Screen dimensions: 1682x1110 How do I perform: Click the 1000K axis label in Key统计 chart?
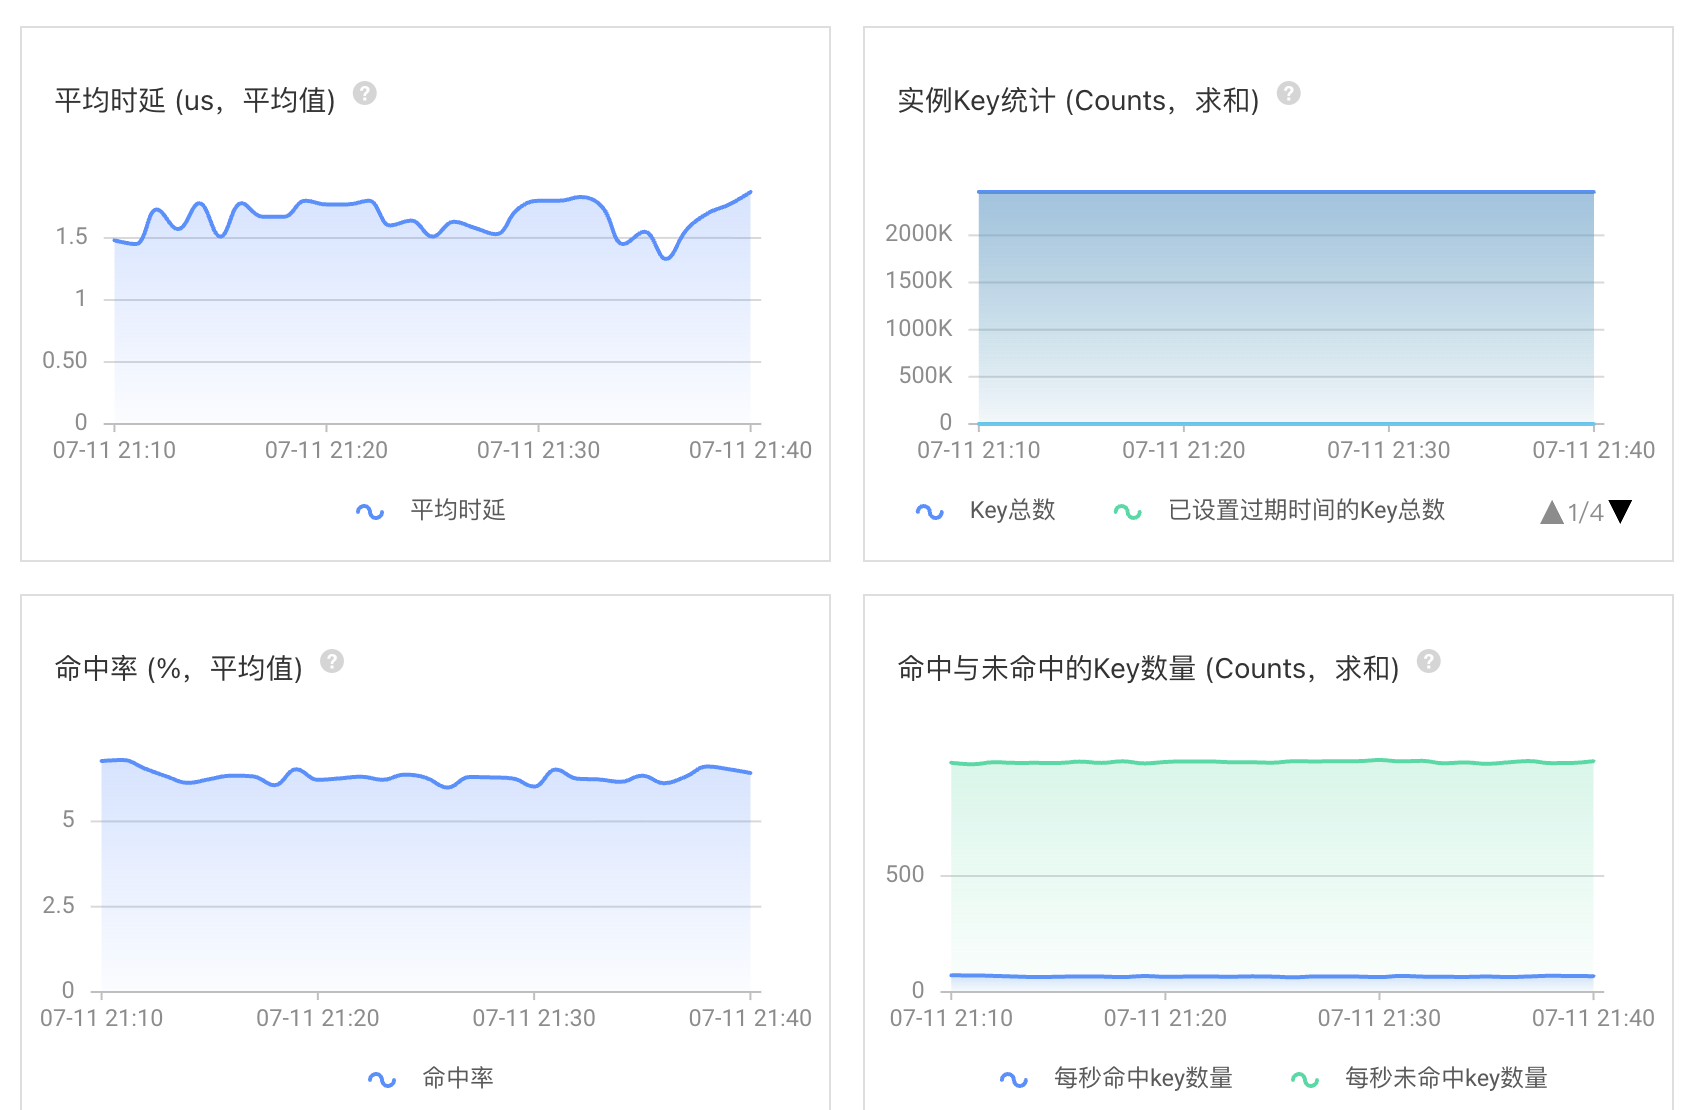[919, 328]
